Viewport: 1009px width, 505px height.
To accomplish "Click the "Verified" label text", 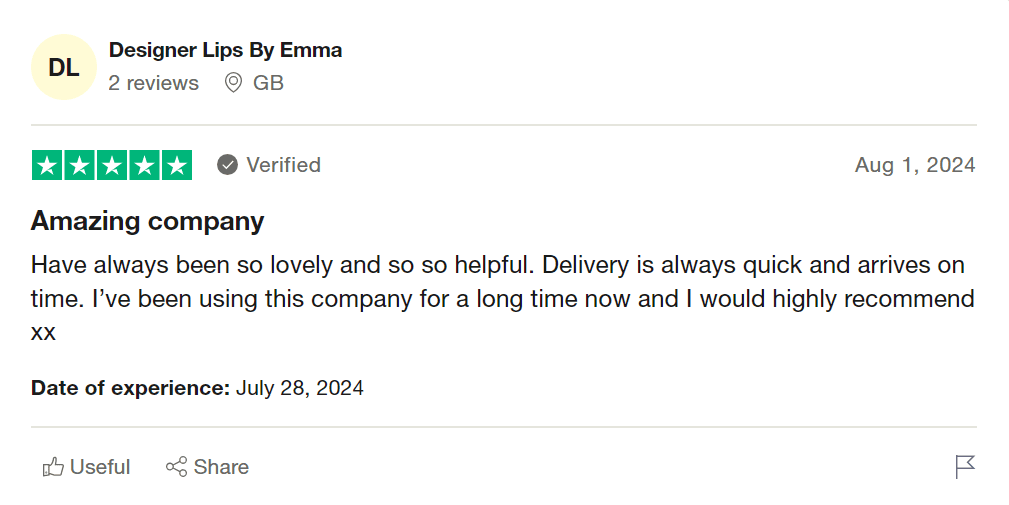I will coord(283,165).
